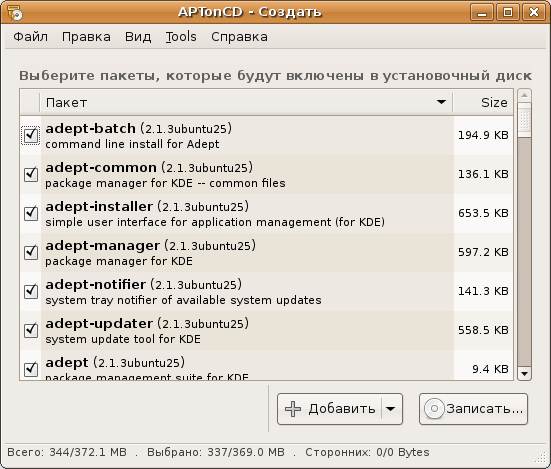Uncheck the adept-installer package checkbox
Viewport: 551px width, 469px height.
coord(31,213)
